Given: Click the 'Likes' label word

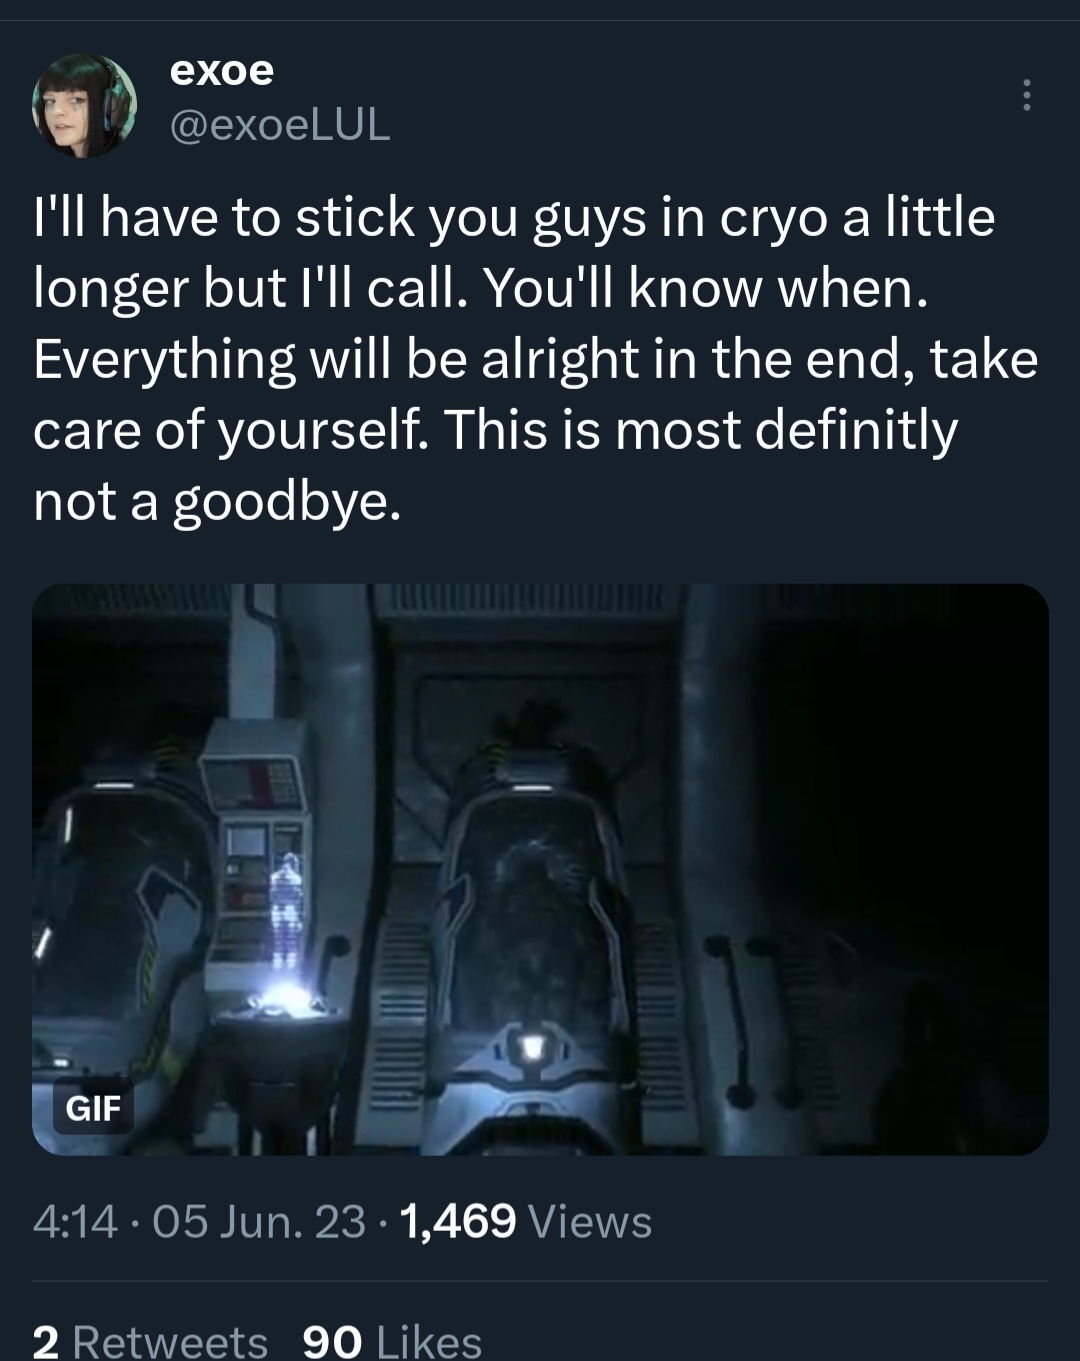Looking at the screenshot, I should [429, 1341].
